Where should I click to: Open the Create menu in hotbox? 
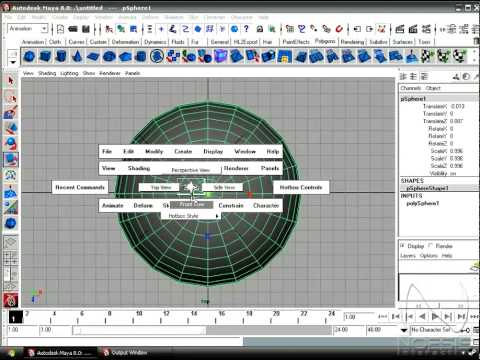click(183, 151)
